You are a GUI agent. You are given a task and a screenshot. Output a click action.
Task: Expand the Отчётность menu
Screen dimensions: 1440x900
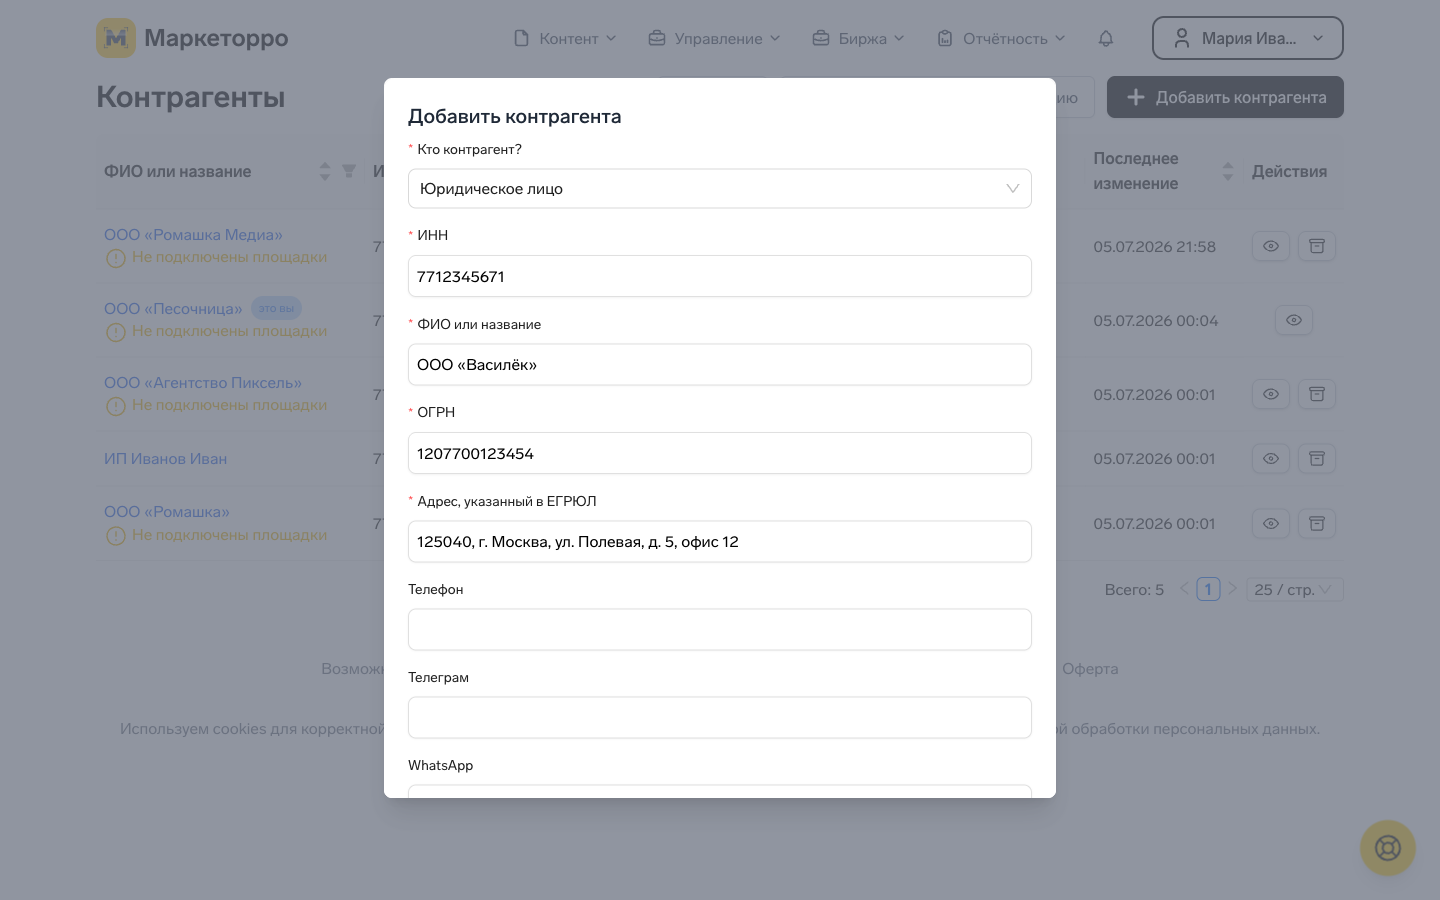[x=1001, y=38]
